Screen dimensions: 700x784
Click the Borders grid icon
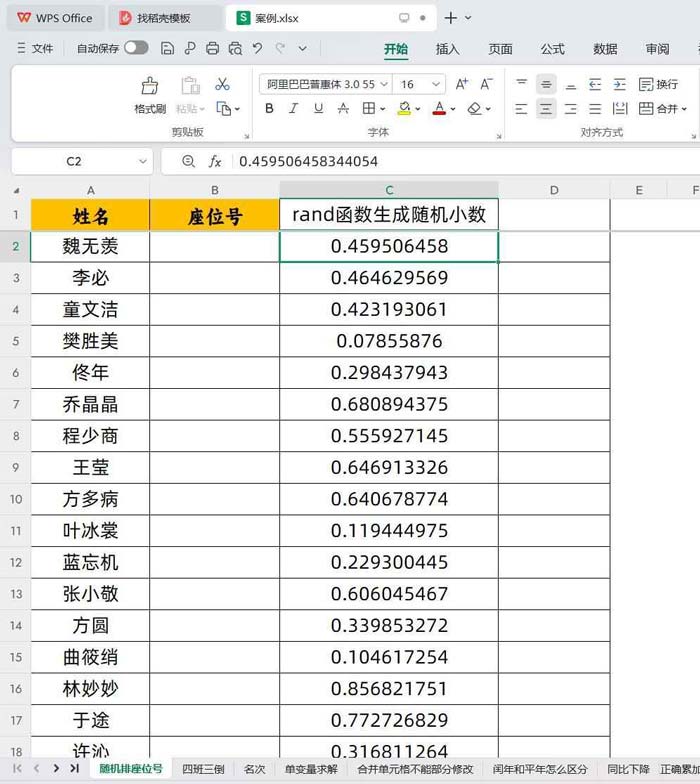point(368,108)
